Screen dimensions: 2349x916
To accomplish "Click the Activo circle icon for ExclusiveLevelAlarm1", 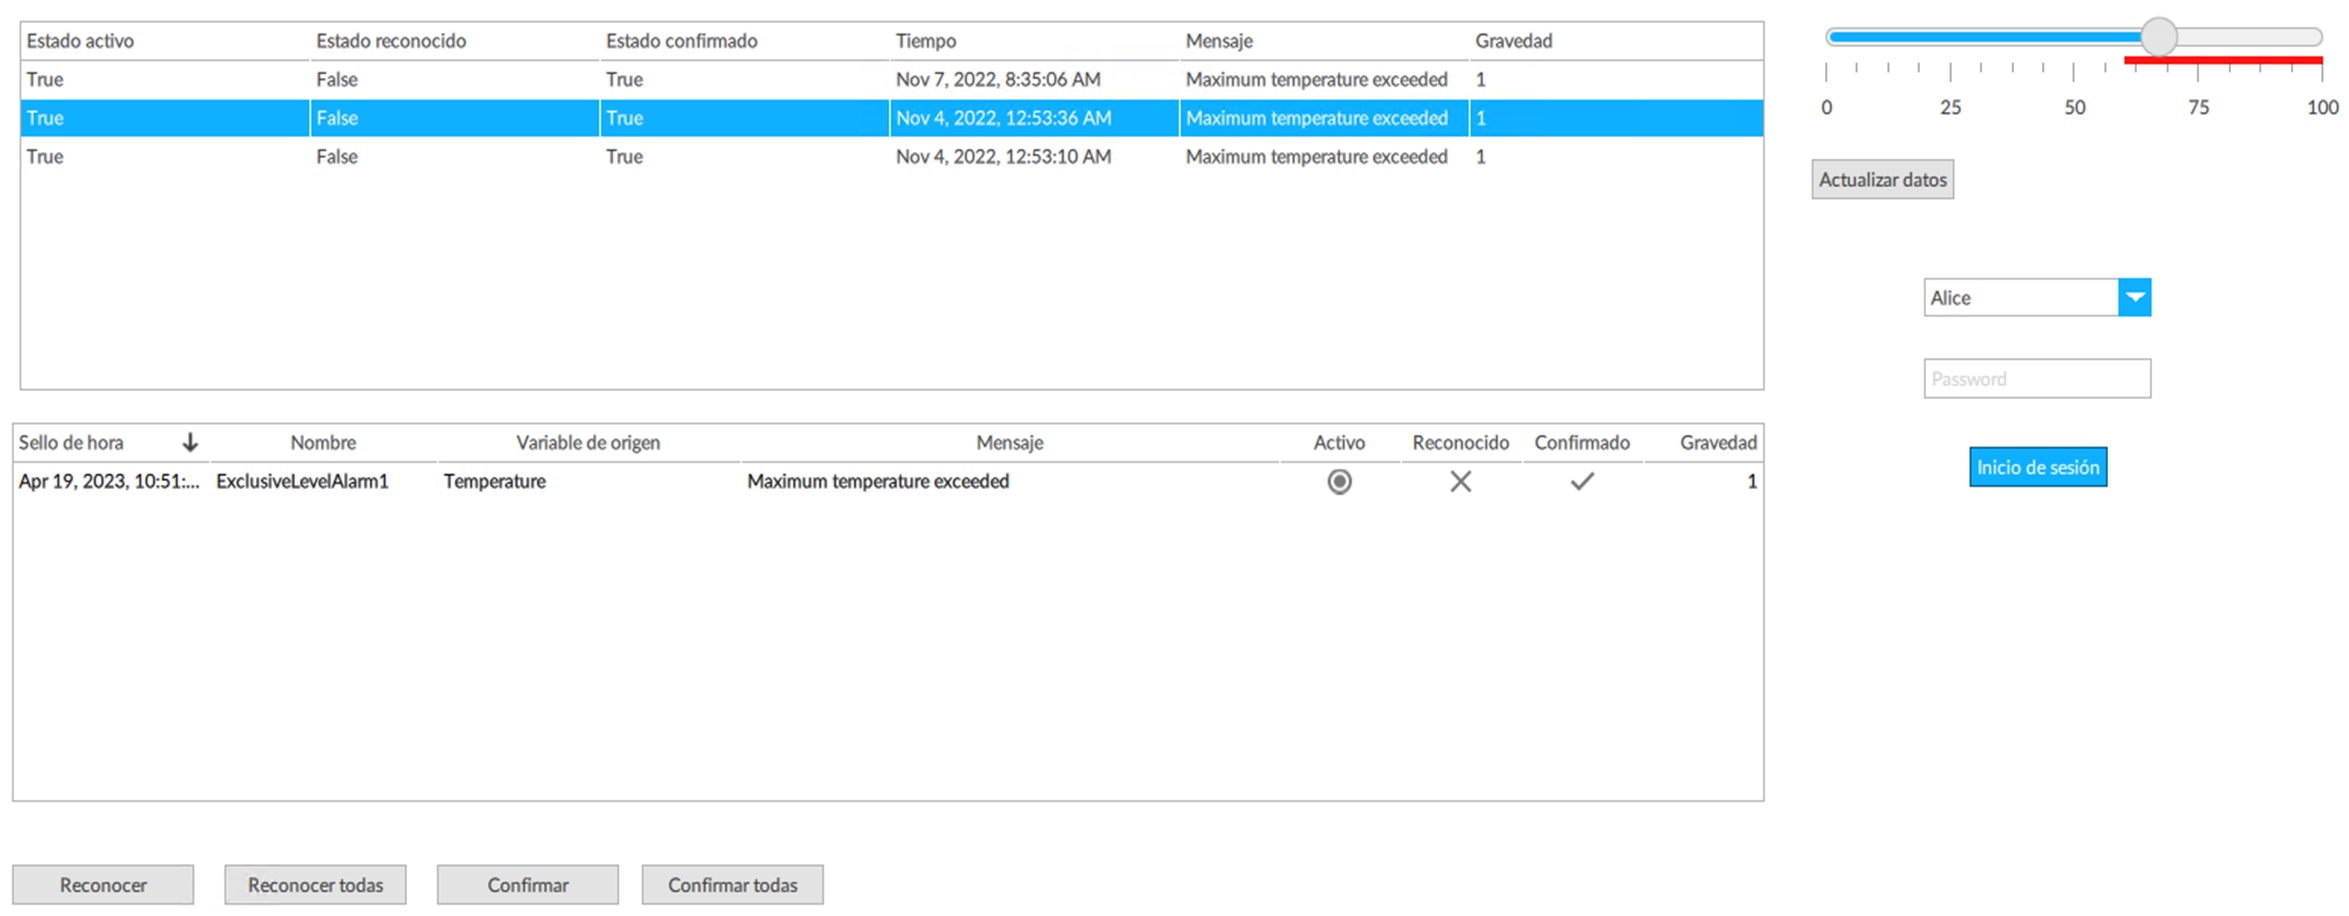I will point(1339,482).
